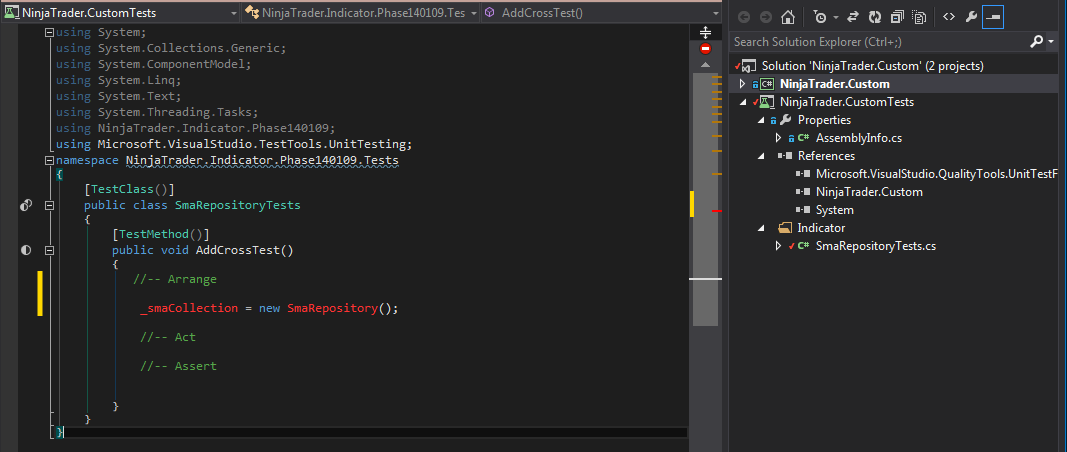Select the AssemblyInfo.cs file
This screenshot has height=452, width=1067.
coord(859,138)
